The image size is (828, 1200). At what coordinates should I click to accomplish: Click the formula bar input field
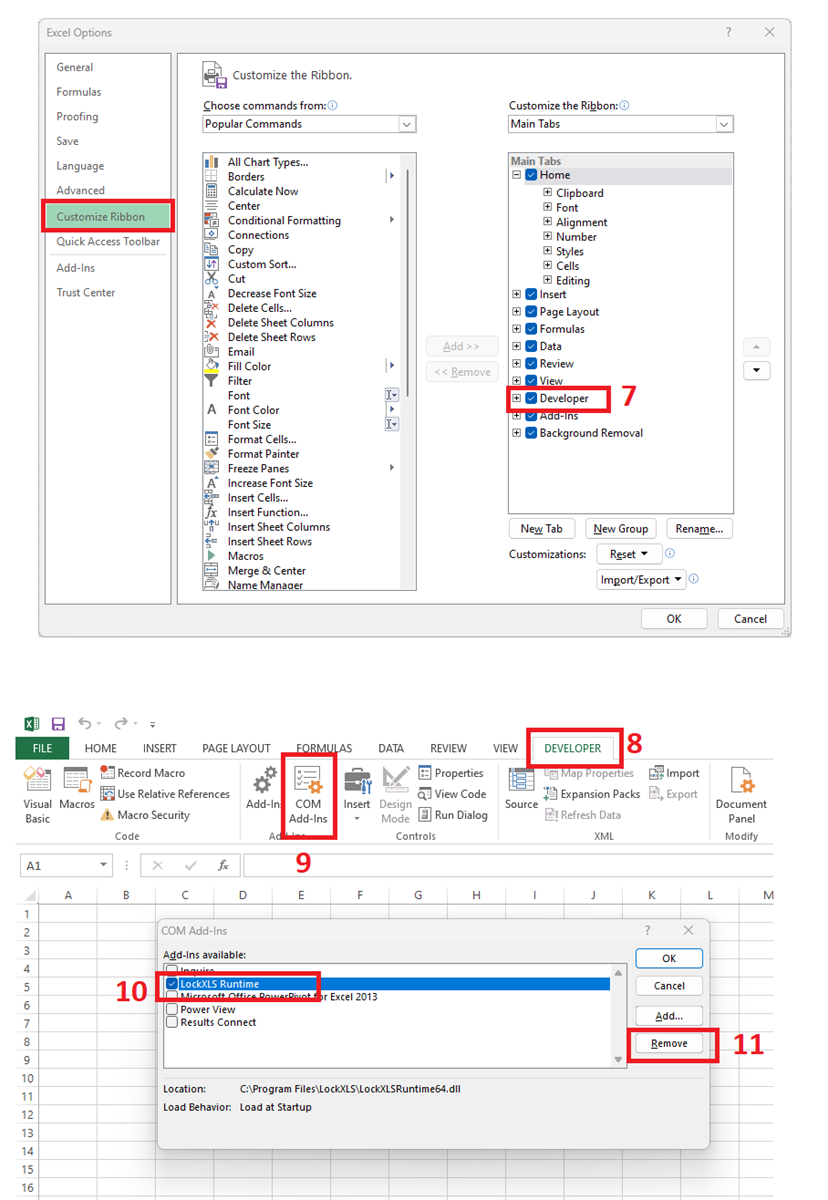(x=508, y=865)
